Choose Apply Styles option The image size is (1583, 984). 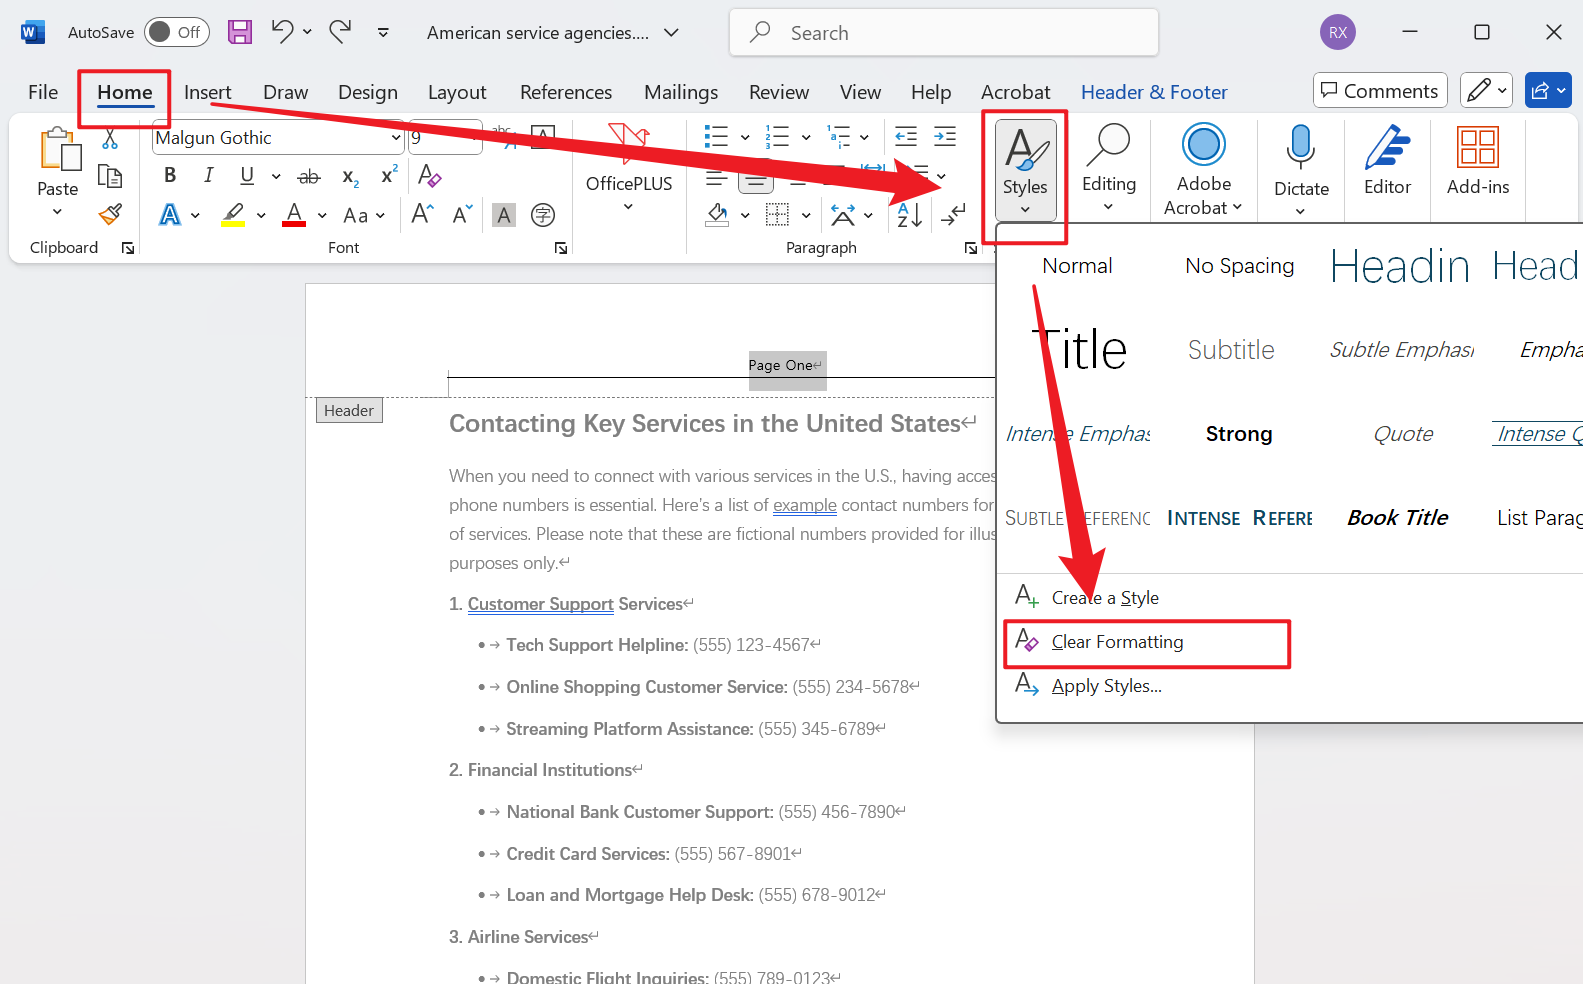[1106, 686]
